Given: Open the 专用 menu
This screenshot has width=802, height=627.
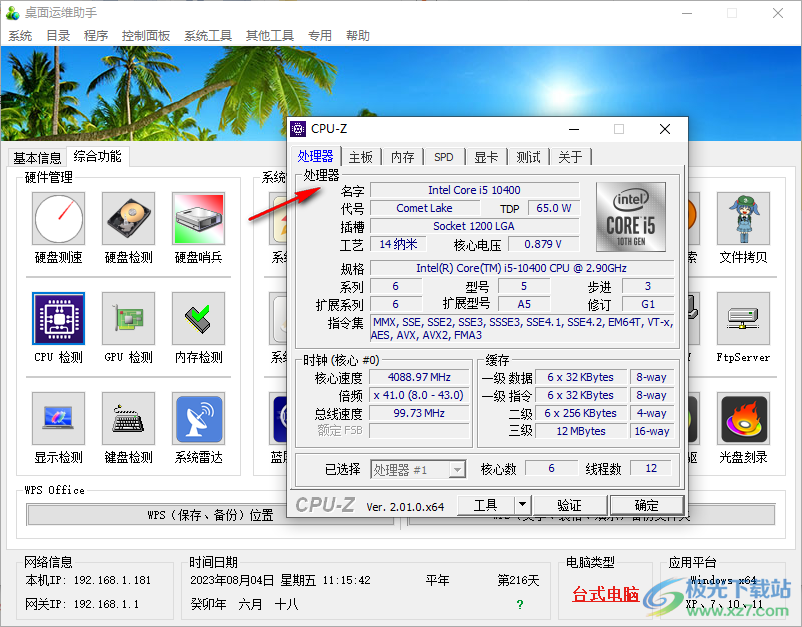Looking at the screenshot, I should pyautogui.click(x=320, y=36).
